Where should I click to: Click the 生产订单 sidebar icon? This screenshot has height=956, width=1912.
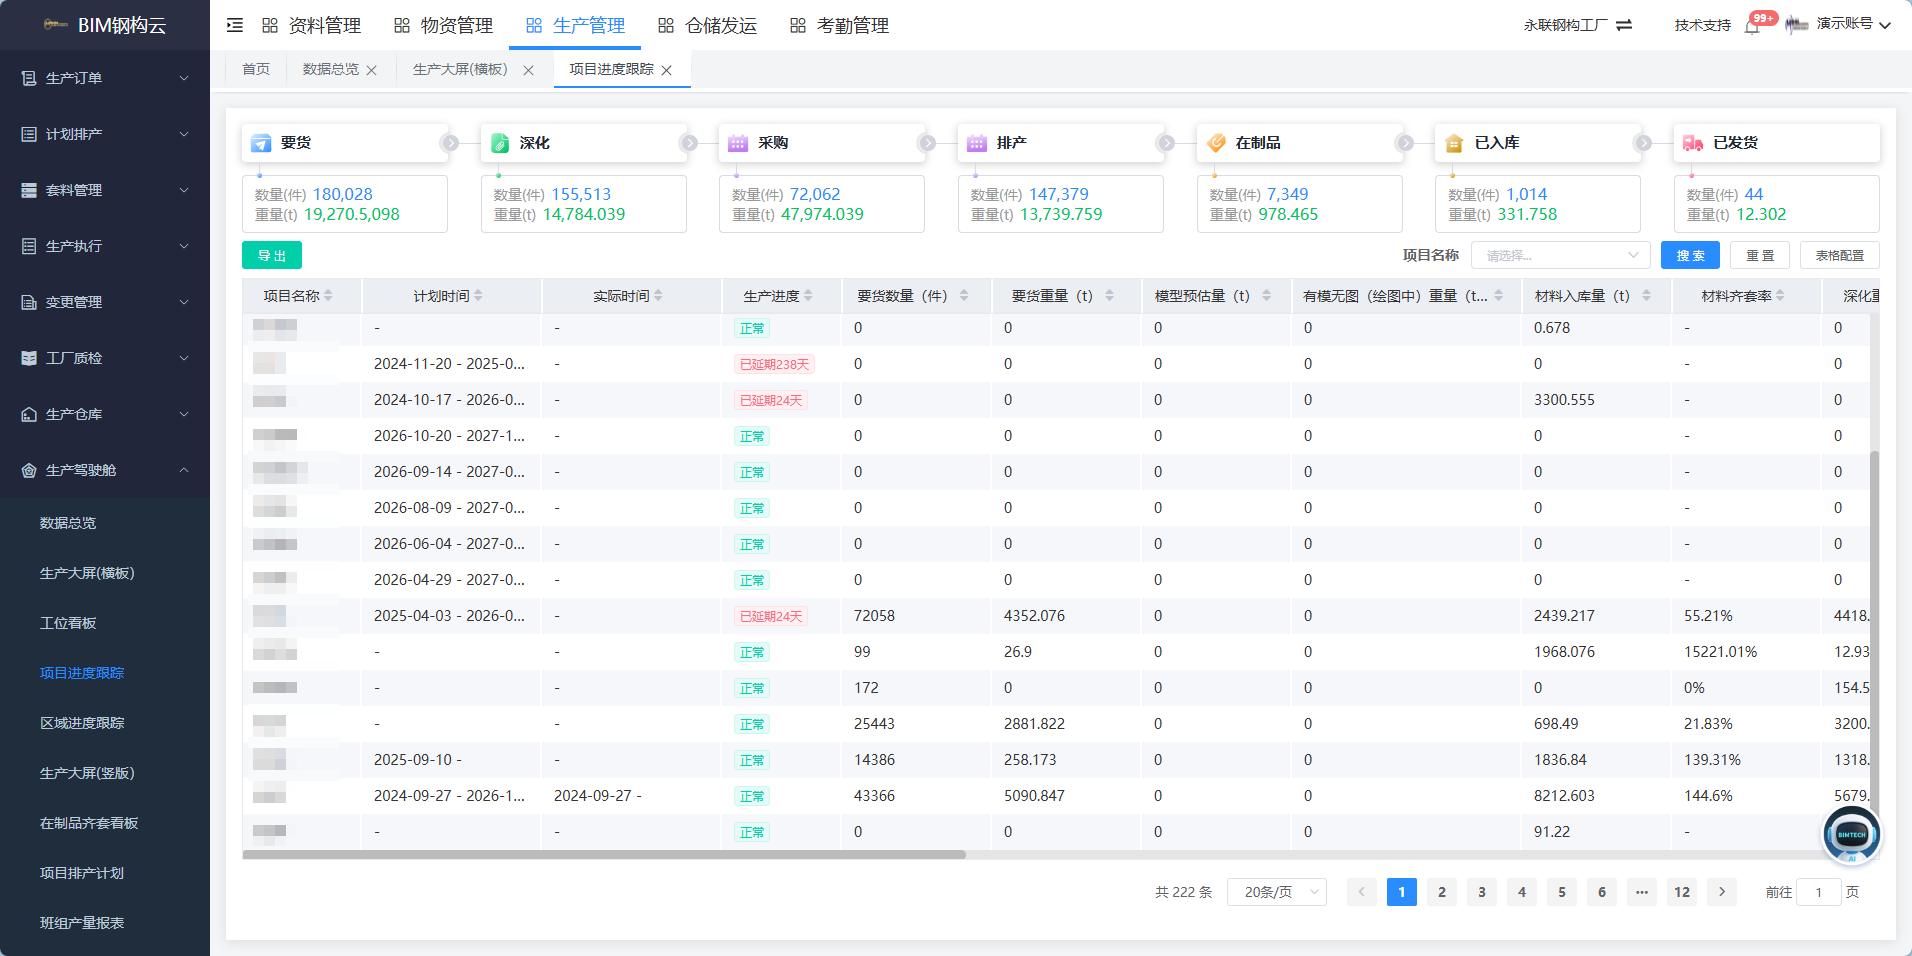[x=29, y=78]
